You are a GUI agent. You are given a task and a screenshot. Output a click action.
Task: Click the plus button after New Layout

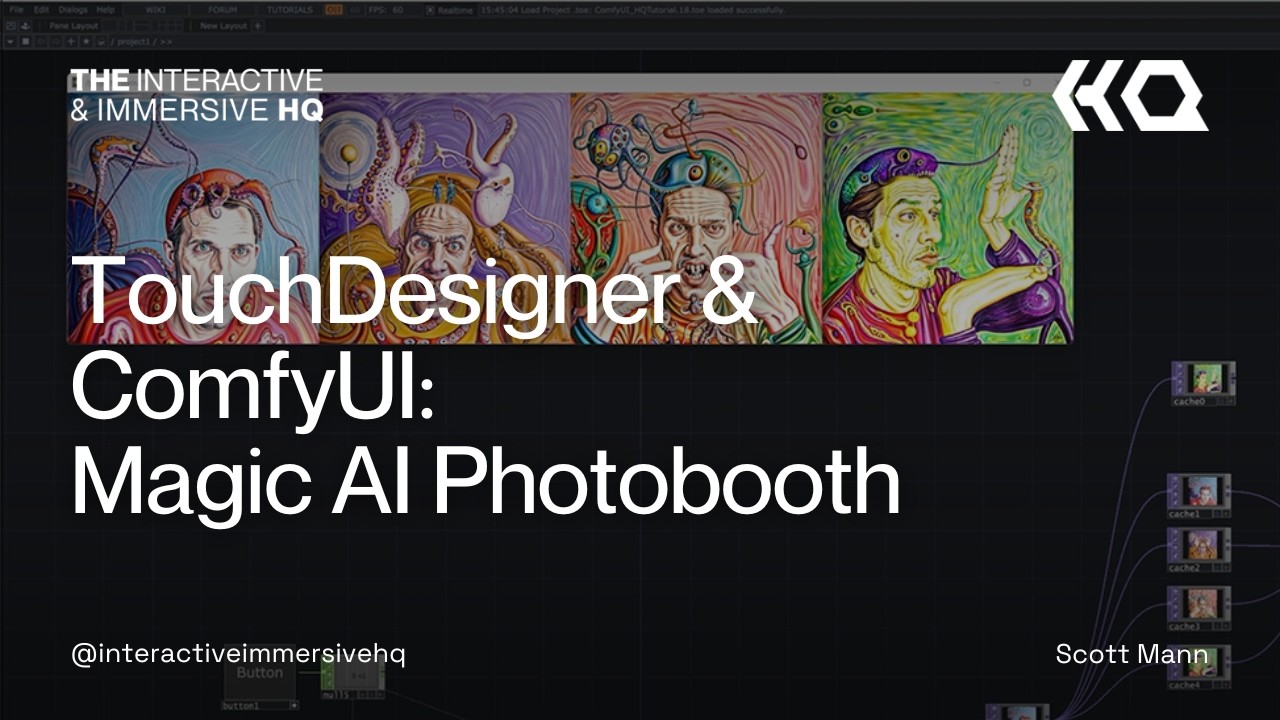pyautogui.click(x=258, y=26)
